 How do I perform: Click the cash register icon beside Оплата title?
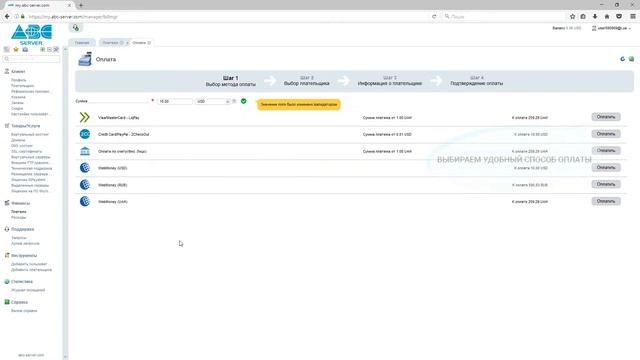[x=85, y=59]
